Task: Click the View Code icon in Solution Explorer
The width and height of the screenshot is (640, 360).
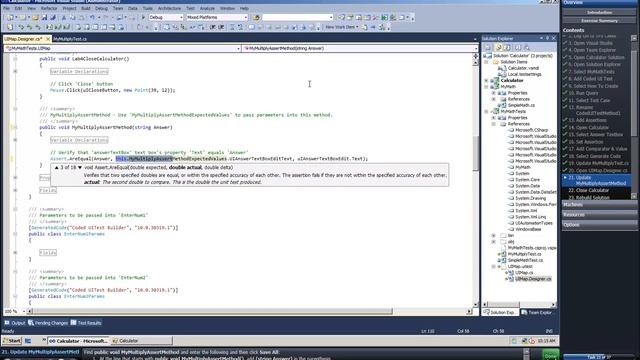Action: pos(518,47)
